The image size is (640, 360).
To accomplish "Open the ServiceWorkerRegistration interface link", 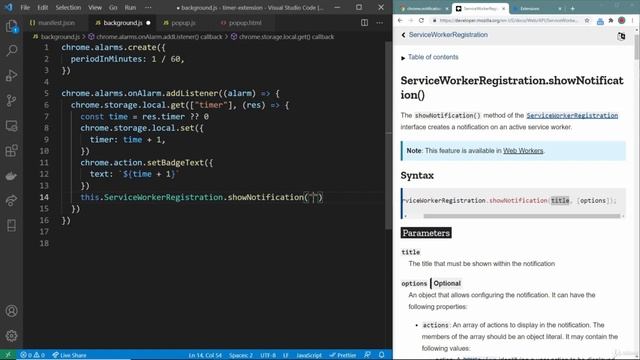I will [x=572, y=116].
